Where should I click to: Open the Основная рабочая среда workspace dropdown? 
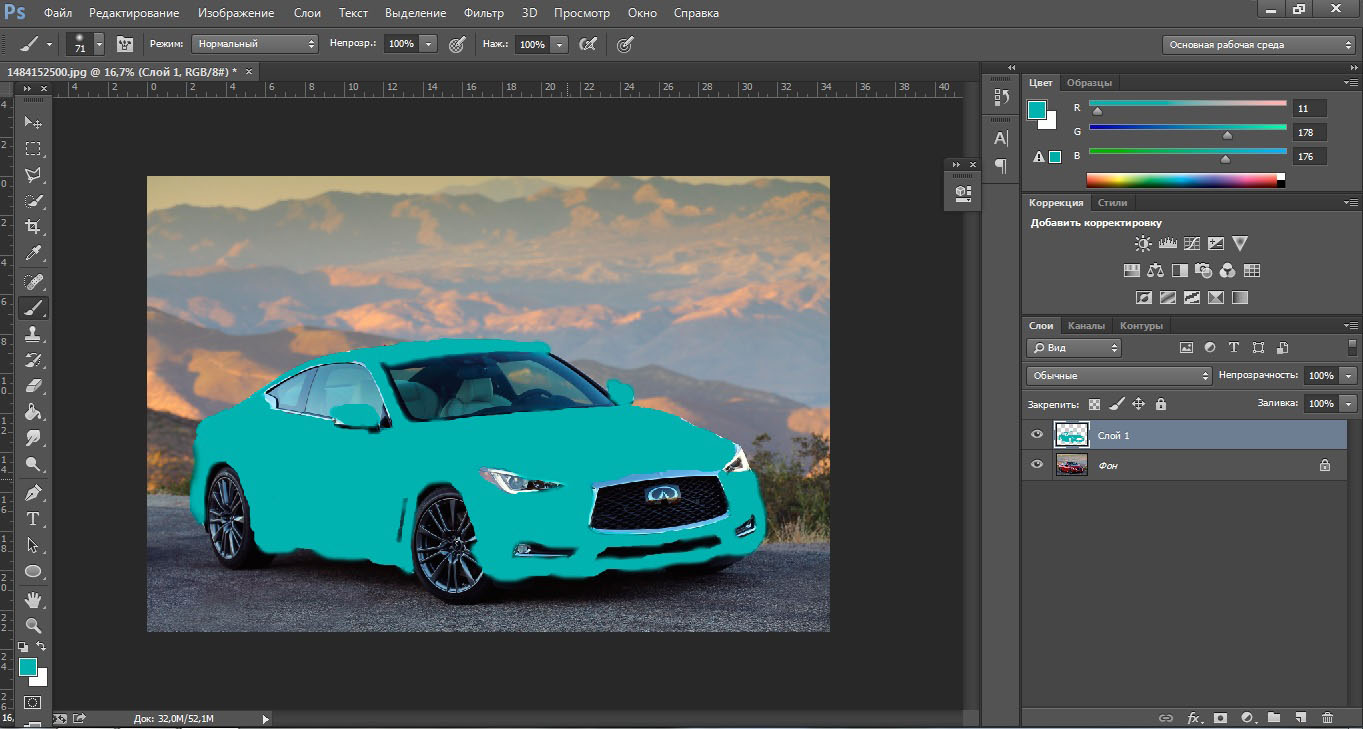(x=1259, y=44)
